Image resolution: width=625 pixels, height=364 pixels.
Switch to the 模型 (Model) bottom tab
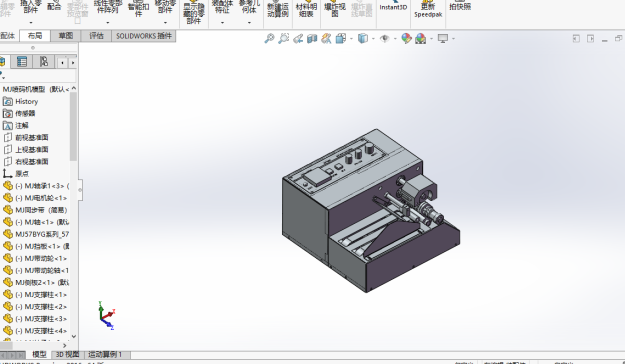click(39, 354)
